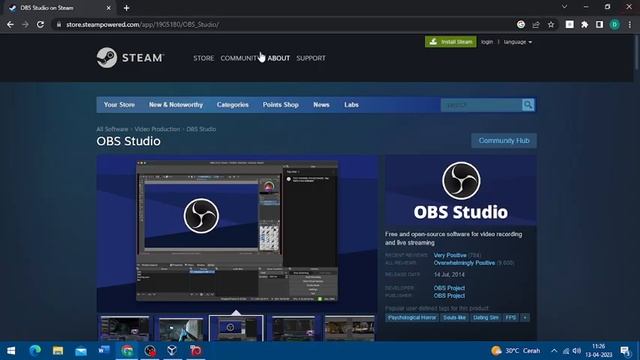The width and height of the screenshot is (640, 360).
Task: Click SUPPORT in the Steam header
Action: [x=311, y=58]
